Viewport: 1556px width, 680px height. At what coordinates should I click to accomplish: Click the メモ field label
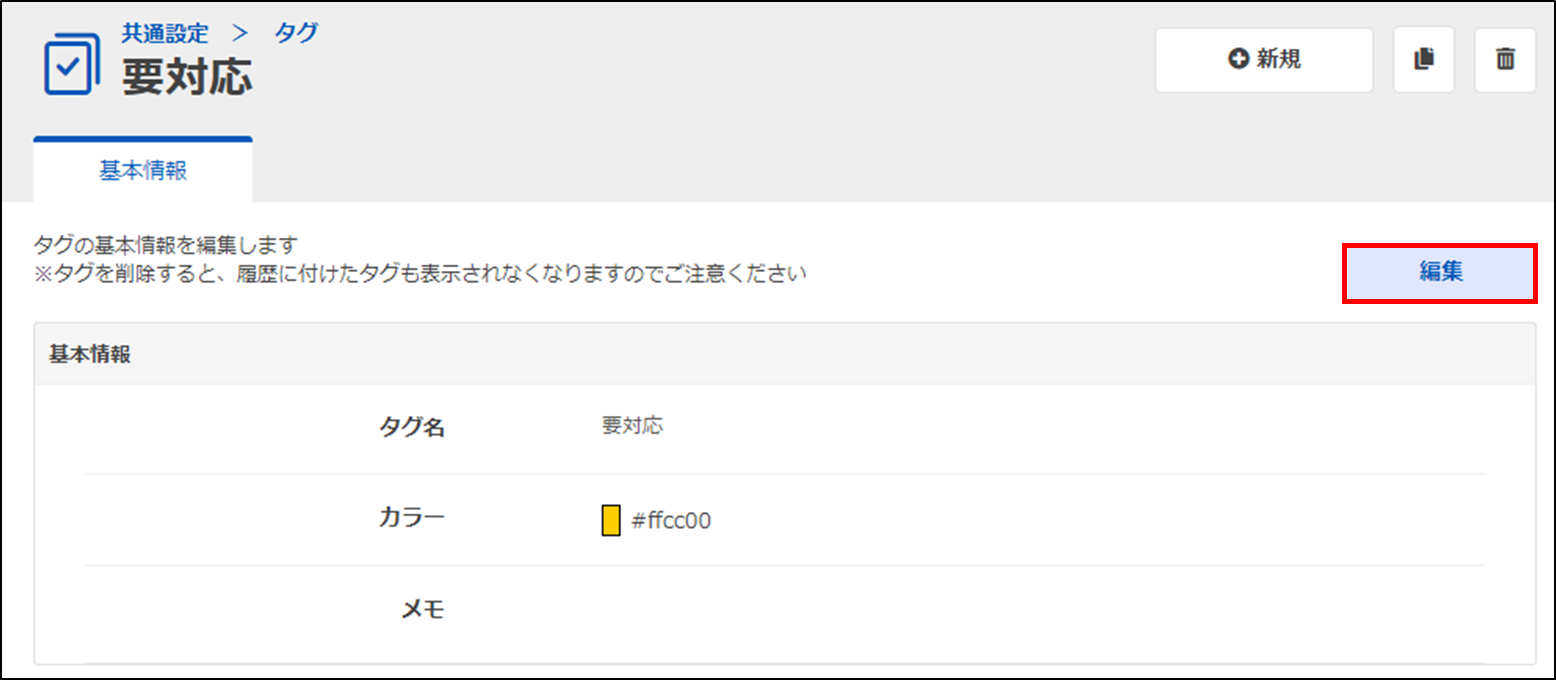(422, 609)
